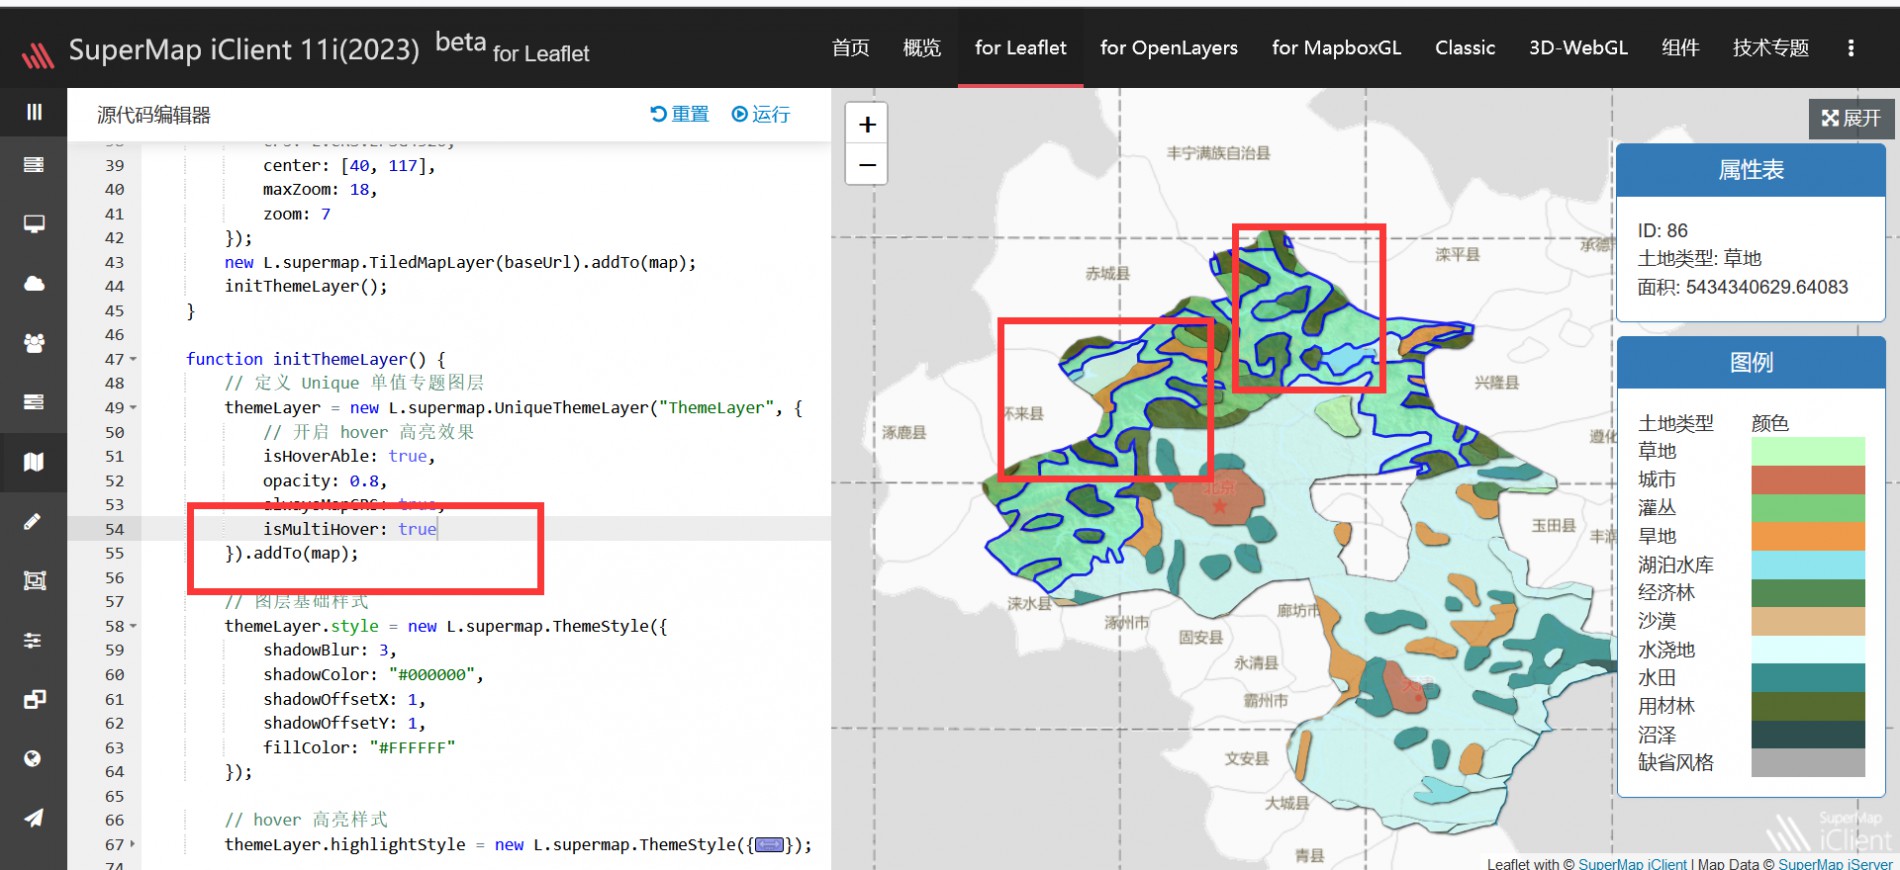This screenshot has height=870, width=1900.
Task: Zoom in the map with plus
Action: click(867, 124)
